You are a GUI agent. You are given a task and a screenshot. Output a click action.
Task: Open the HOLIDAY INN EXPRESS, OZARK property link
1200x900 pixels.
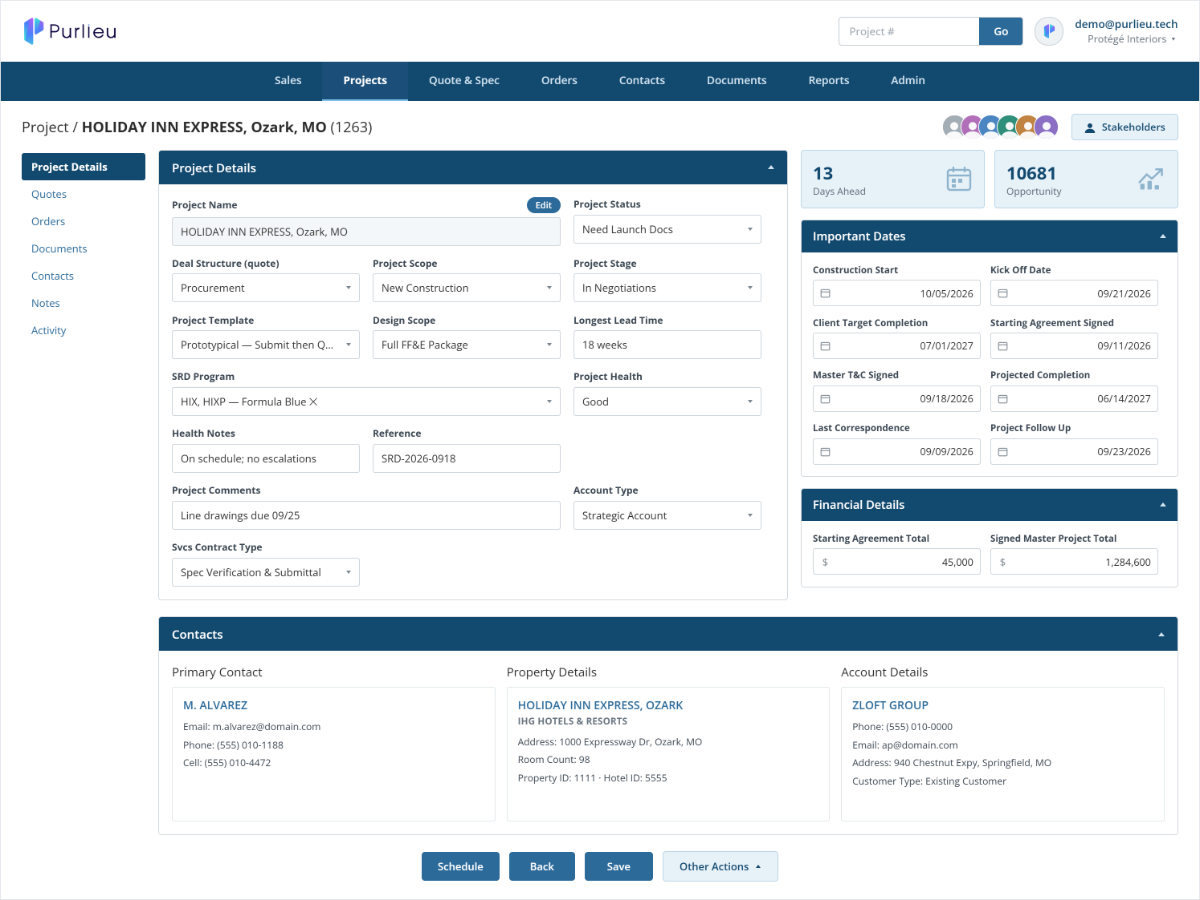click(600, 705)
